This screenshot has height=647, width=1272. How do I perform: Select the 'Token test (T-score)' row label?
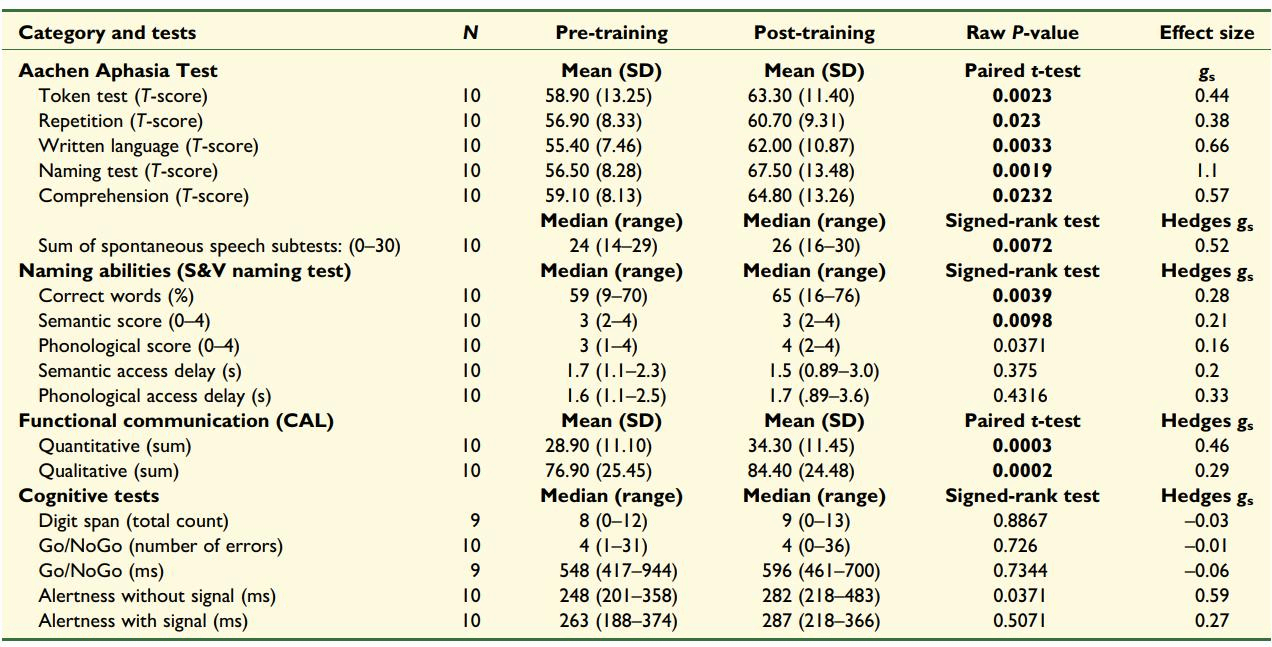pyautogui.click(x=123, y=96)
